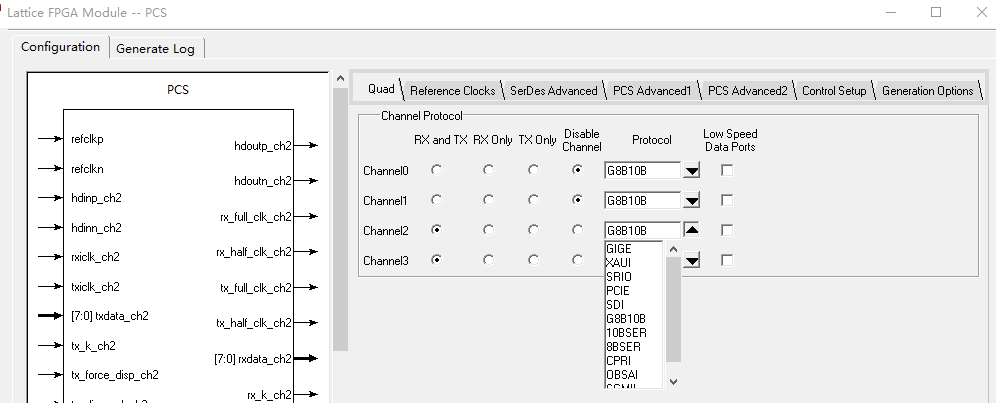Select Disable Channel for Channel0
Viewport: 996px width, 403px height.
pyautogui.click(x=577, y=170)
